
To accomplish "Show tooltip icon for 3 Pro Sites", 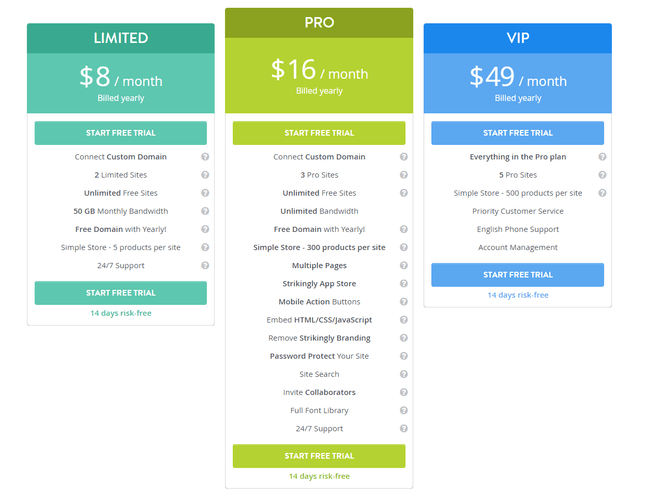I will (x=404, y=175).
